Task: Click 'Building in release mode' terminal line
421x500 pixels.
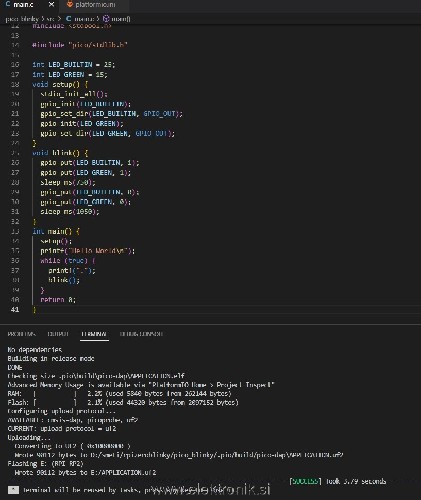Action: (51, 359)
